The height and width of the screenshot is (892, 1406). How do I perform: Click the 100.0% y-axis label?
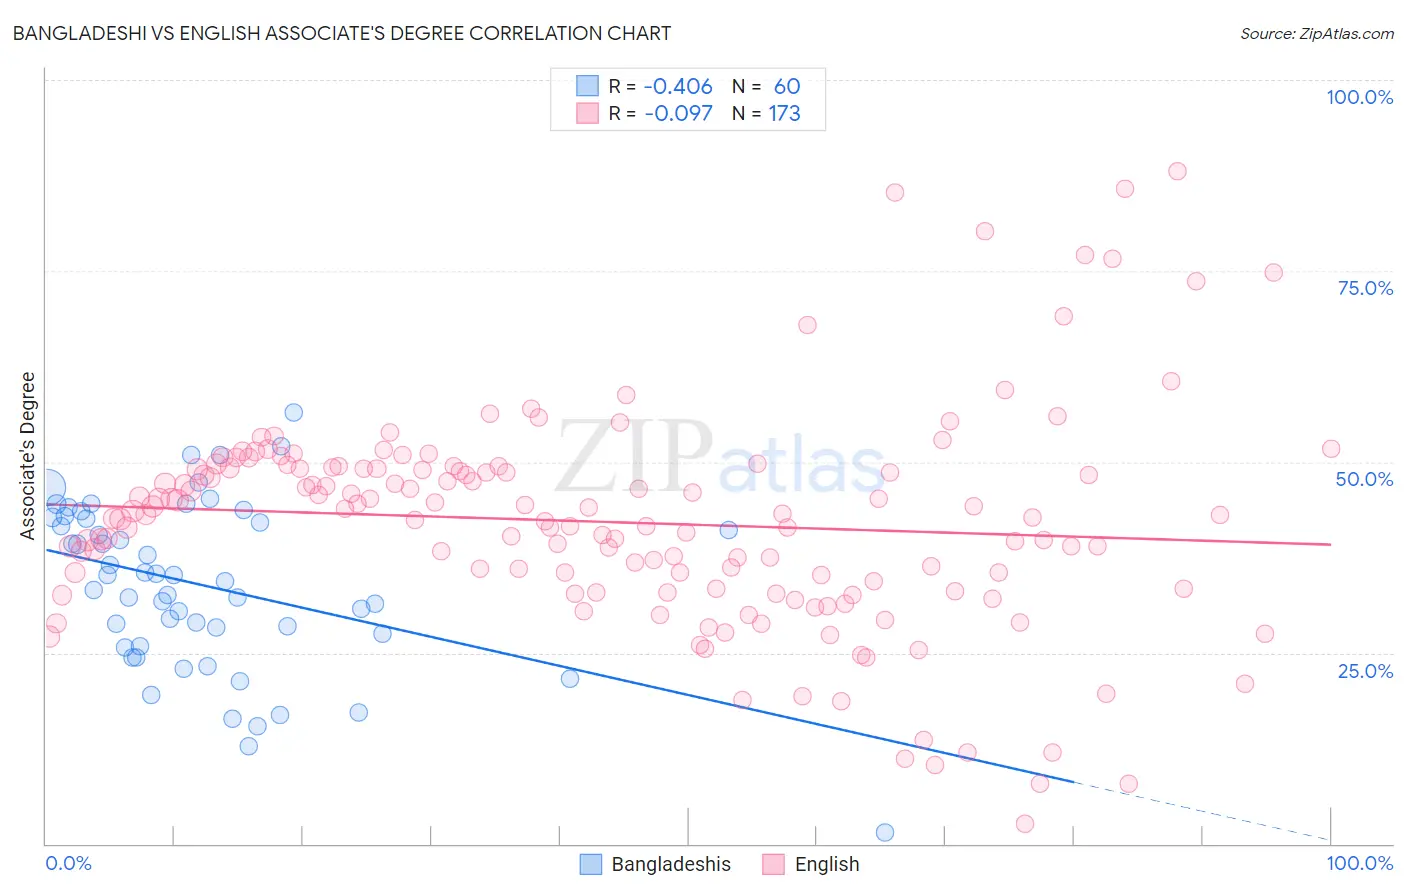pos(1360,97)
